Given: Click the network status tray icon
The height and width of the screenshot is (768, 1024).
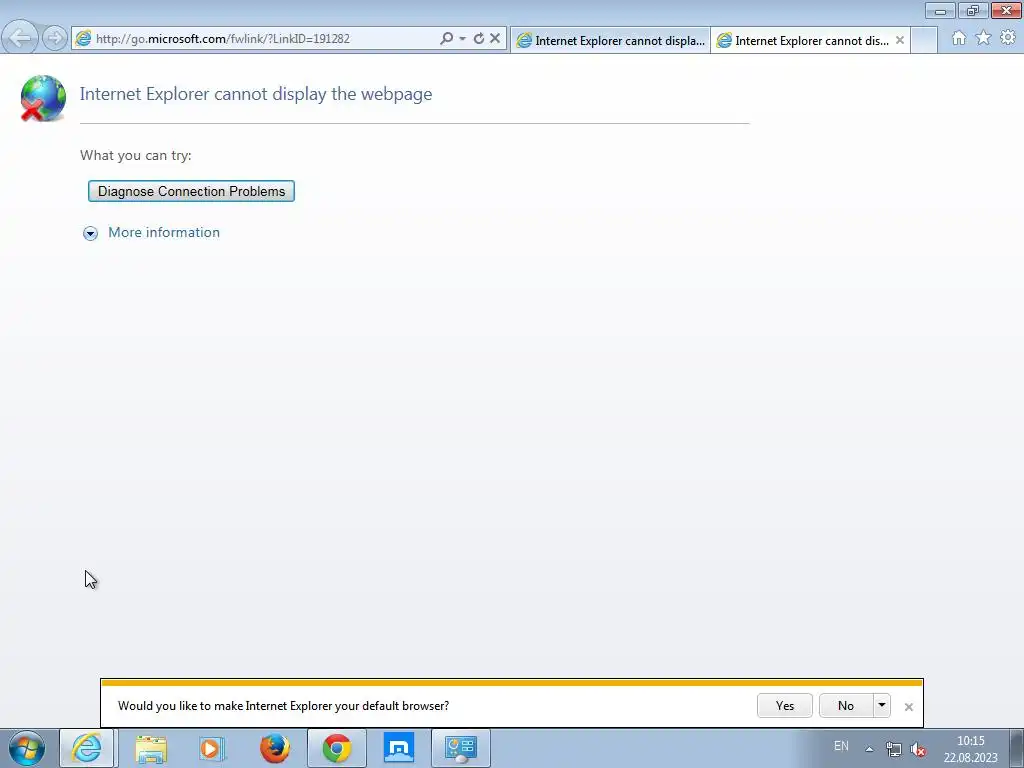Looking at the screenshot, I should click(893, 749).
